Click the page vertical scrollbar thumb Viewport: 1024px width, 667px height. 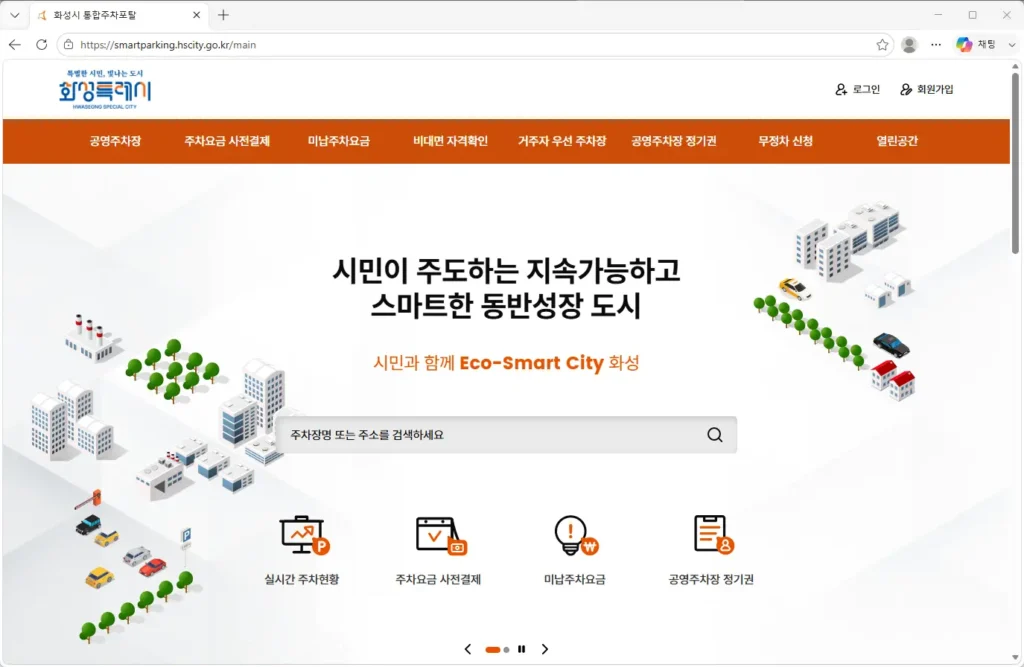point(1015,163)
